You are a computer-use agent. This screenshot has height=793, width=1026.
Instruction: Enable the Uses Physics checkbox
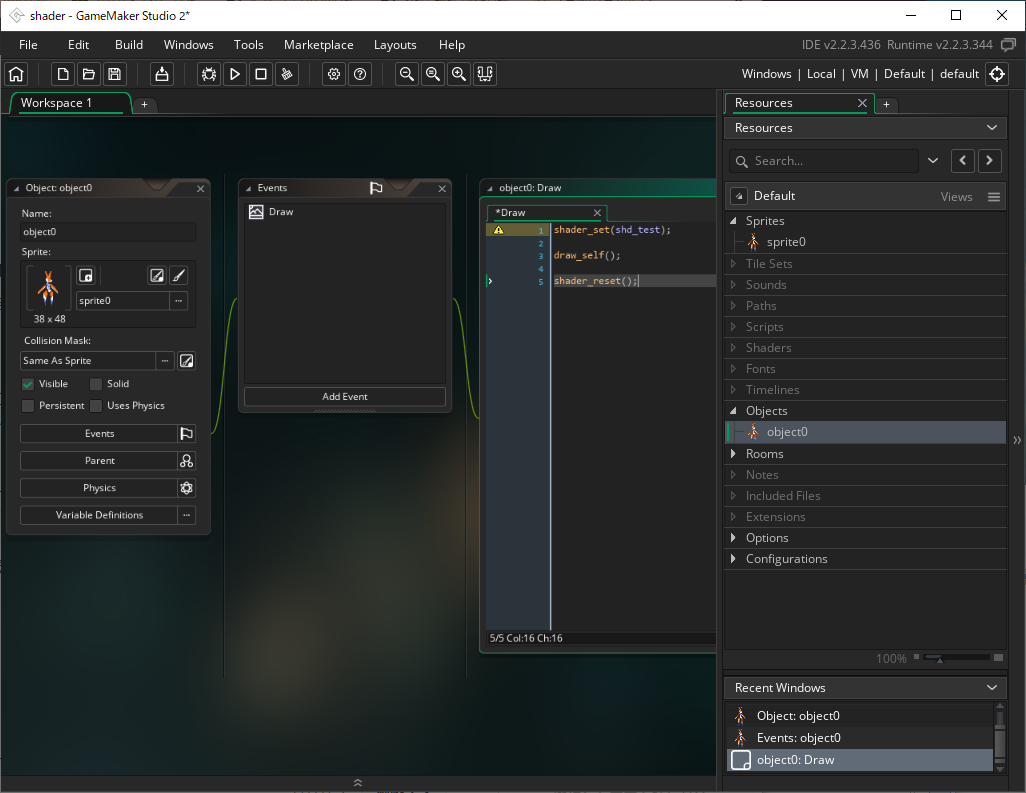(96, 406)
